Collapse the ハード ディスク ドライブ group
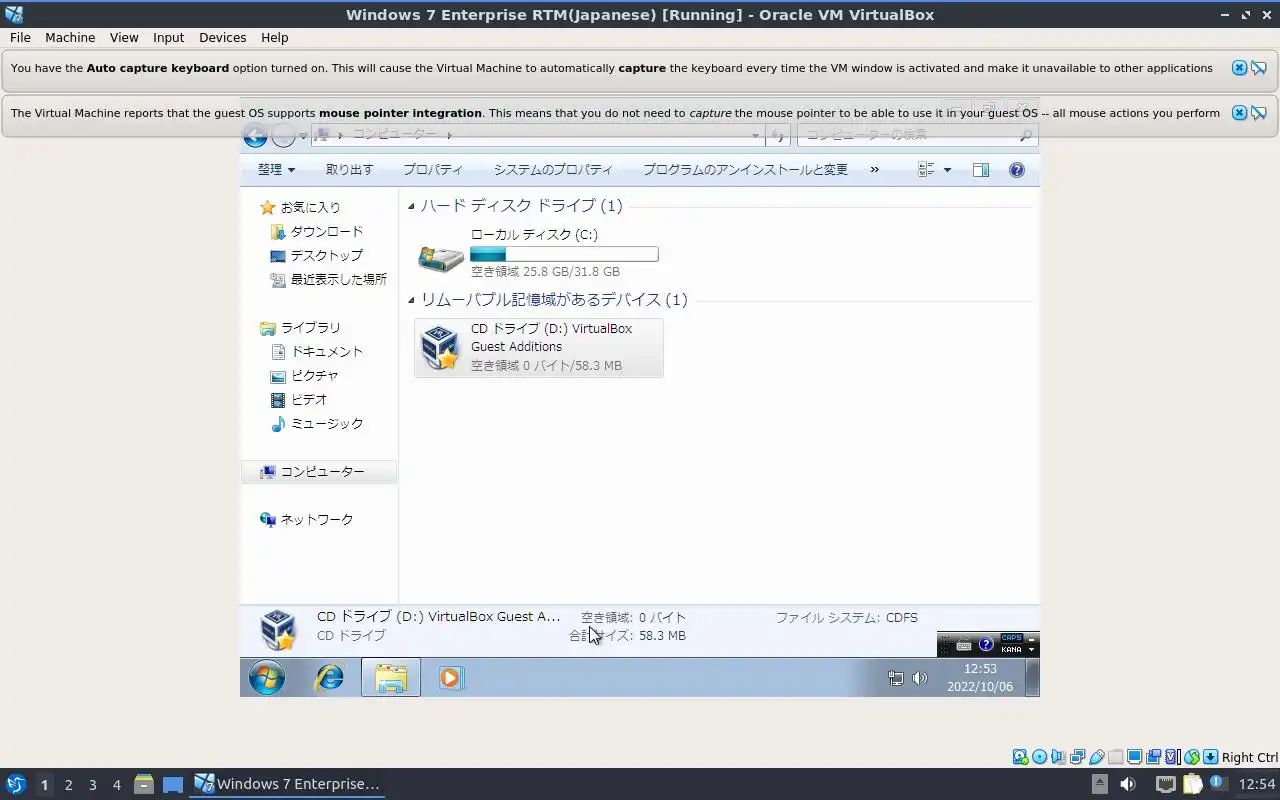Image resolution: width=1280 pixels, height=800 pixels. [x=411, y=206]
